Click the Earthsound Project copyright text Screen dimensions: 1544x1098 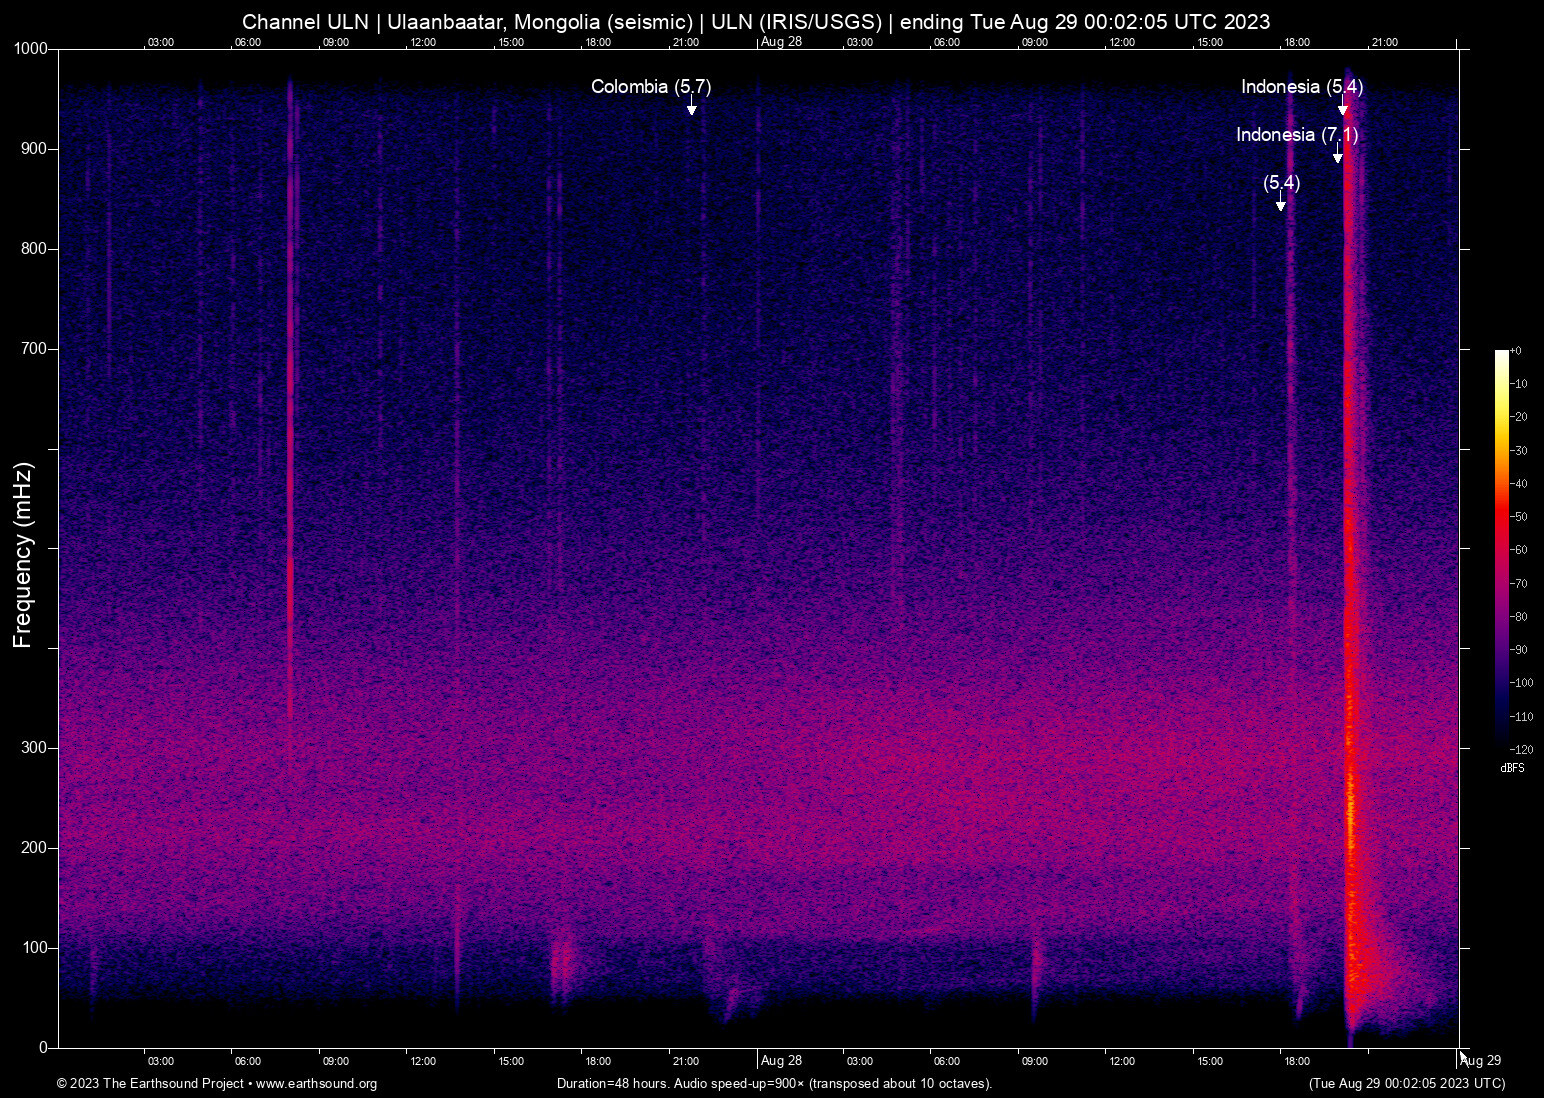tap(217, 1084)
